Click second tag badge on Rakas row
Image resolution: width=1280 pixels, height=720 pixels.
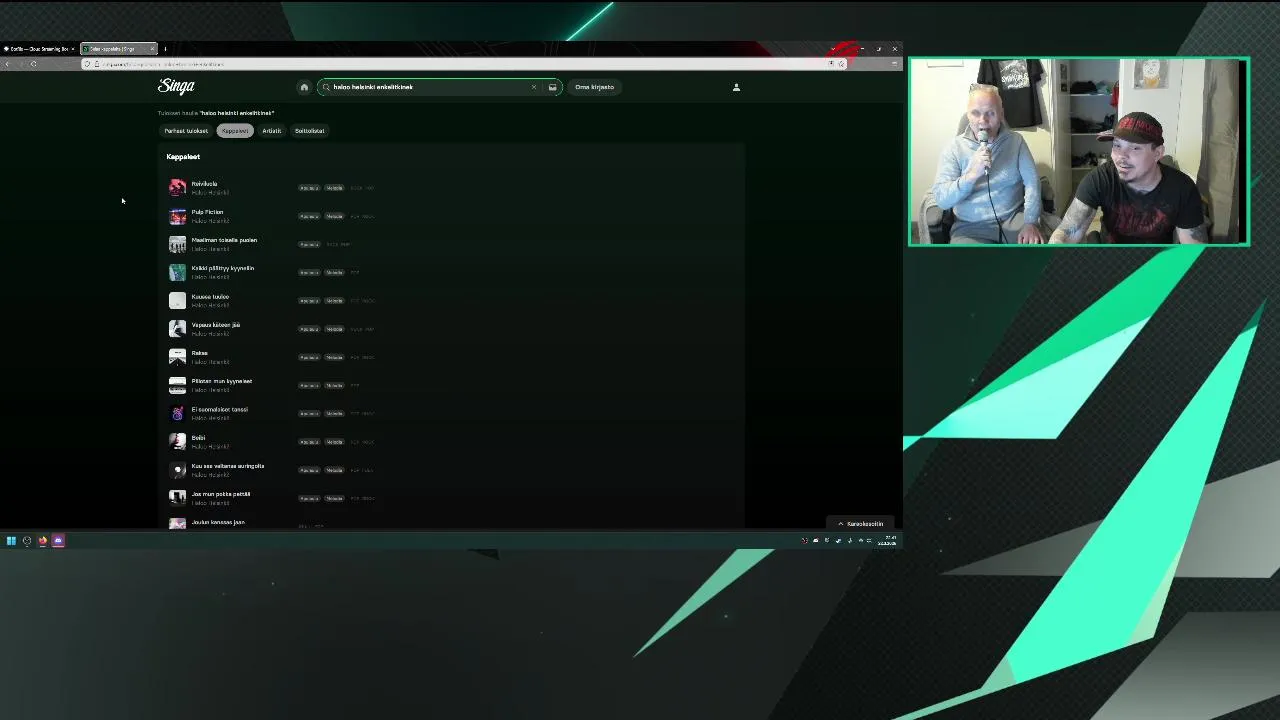[334, 357]
